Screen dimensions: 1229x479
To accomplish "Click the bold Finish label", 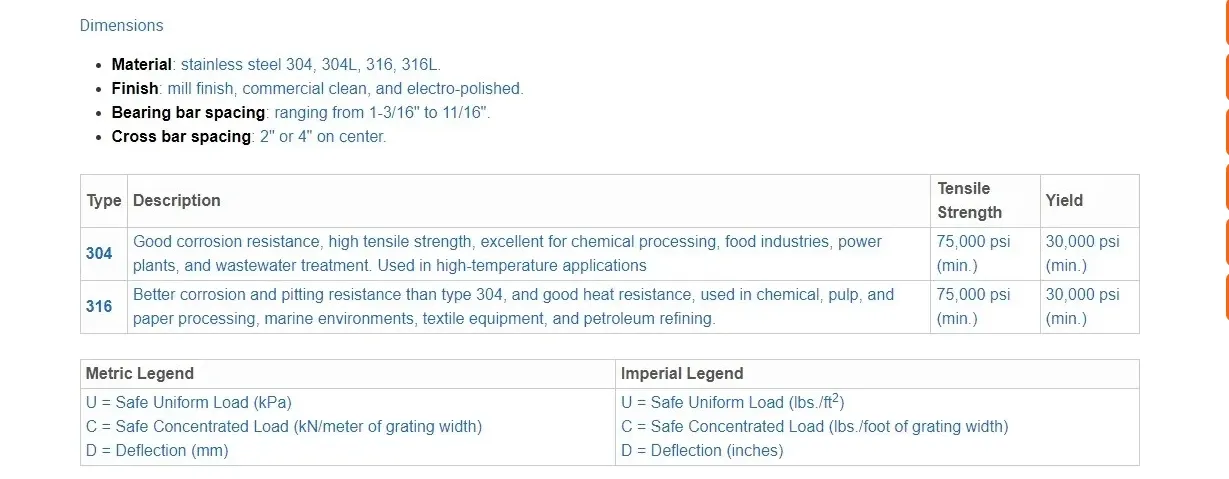I will tap(135, 88).
